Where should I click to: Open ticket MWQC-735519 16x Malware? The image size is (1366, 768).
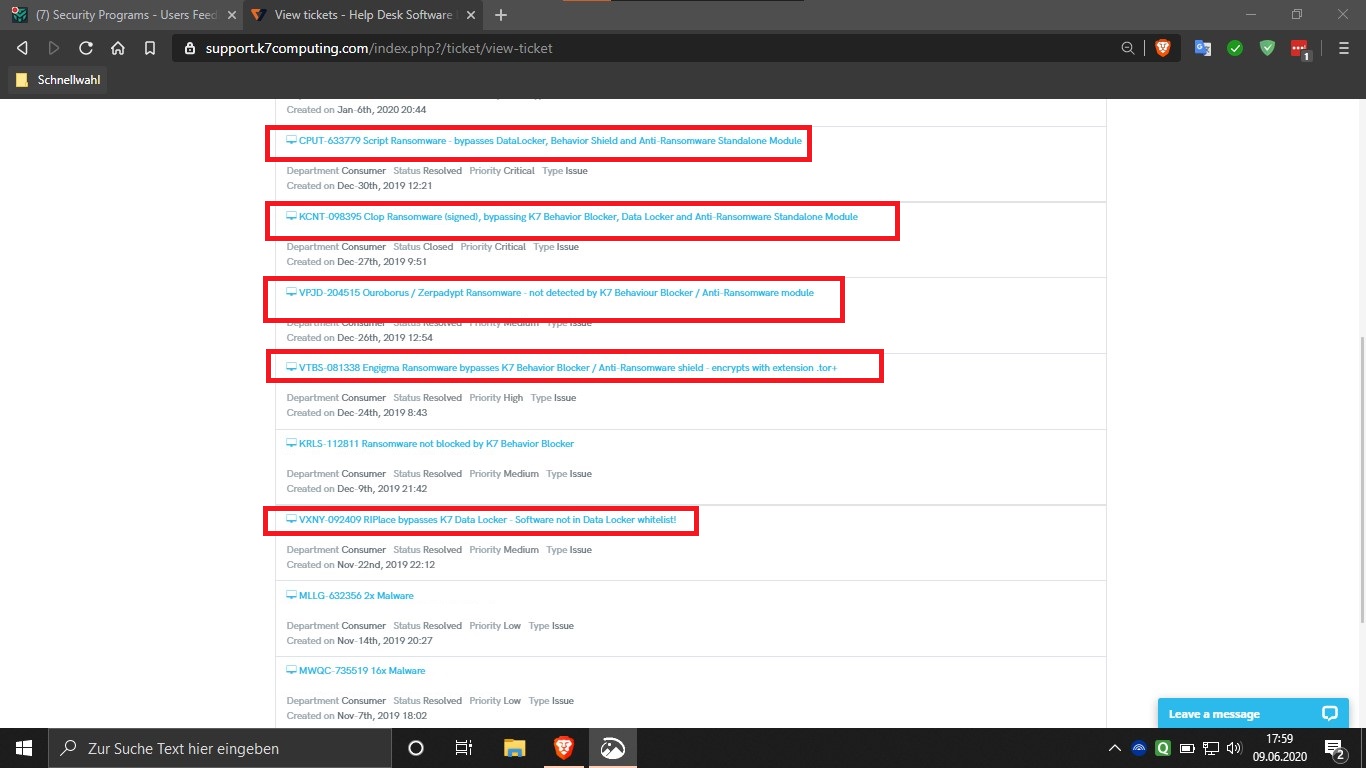[x=362, y=671]
